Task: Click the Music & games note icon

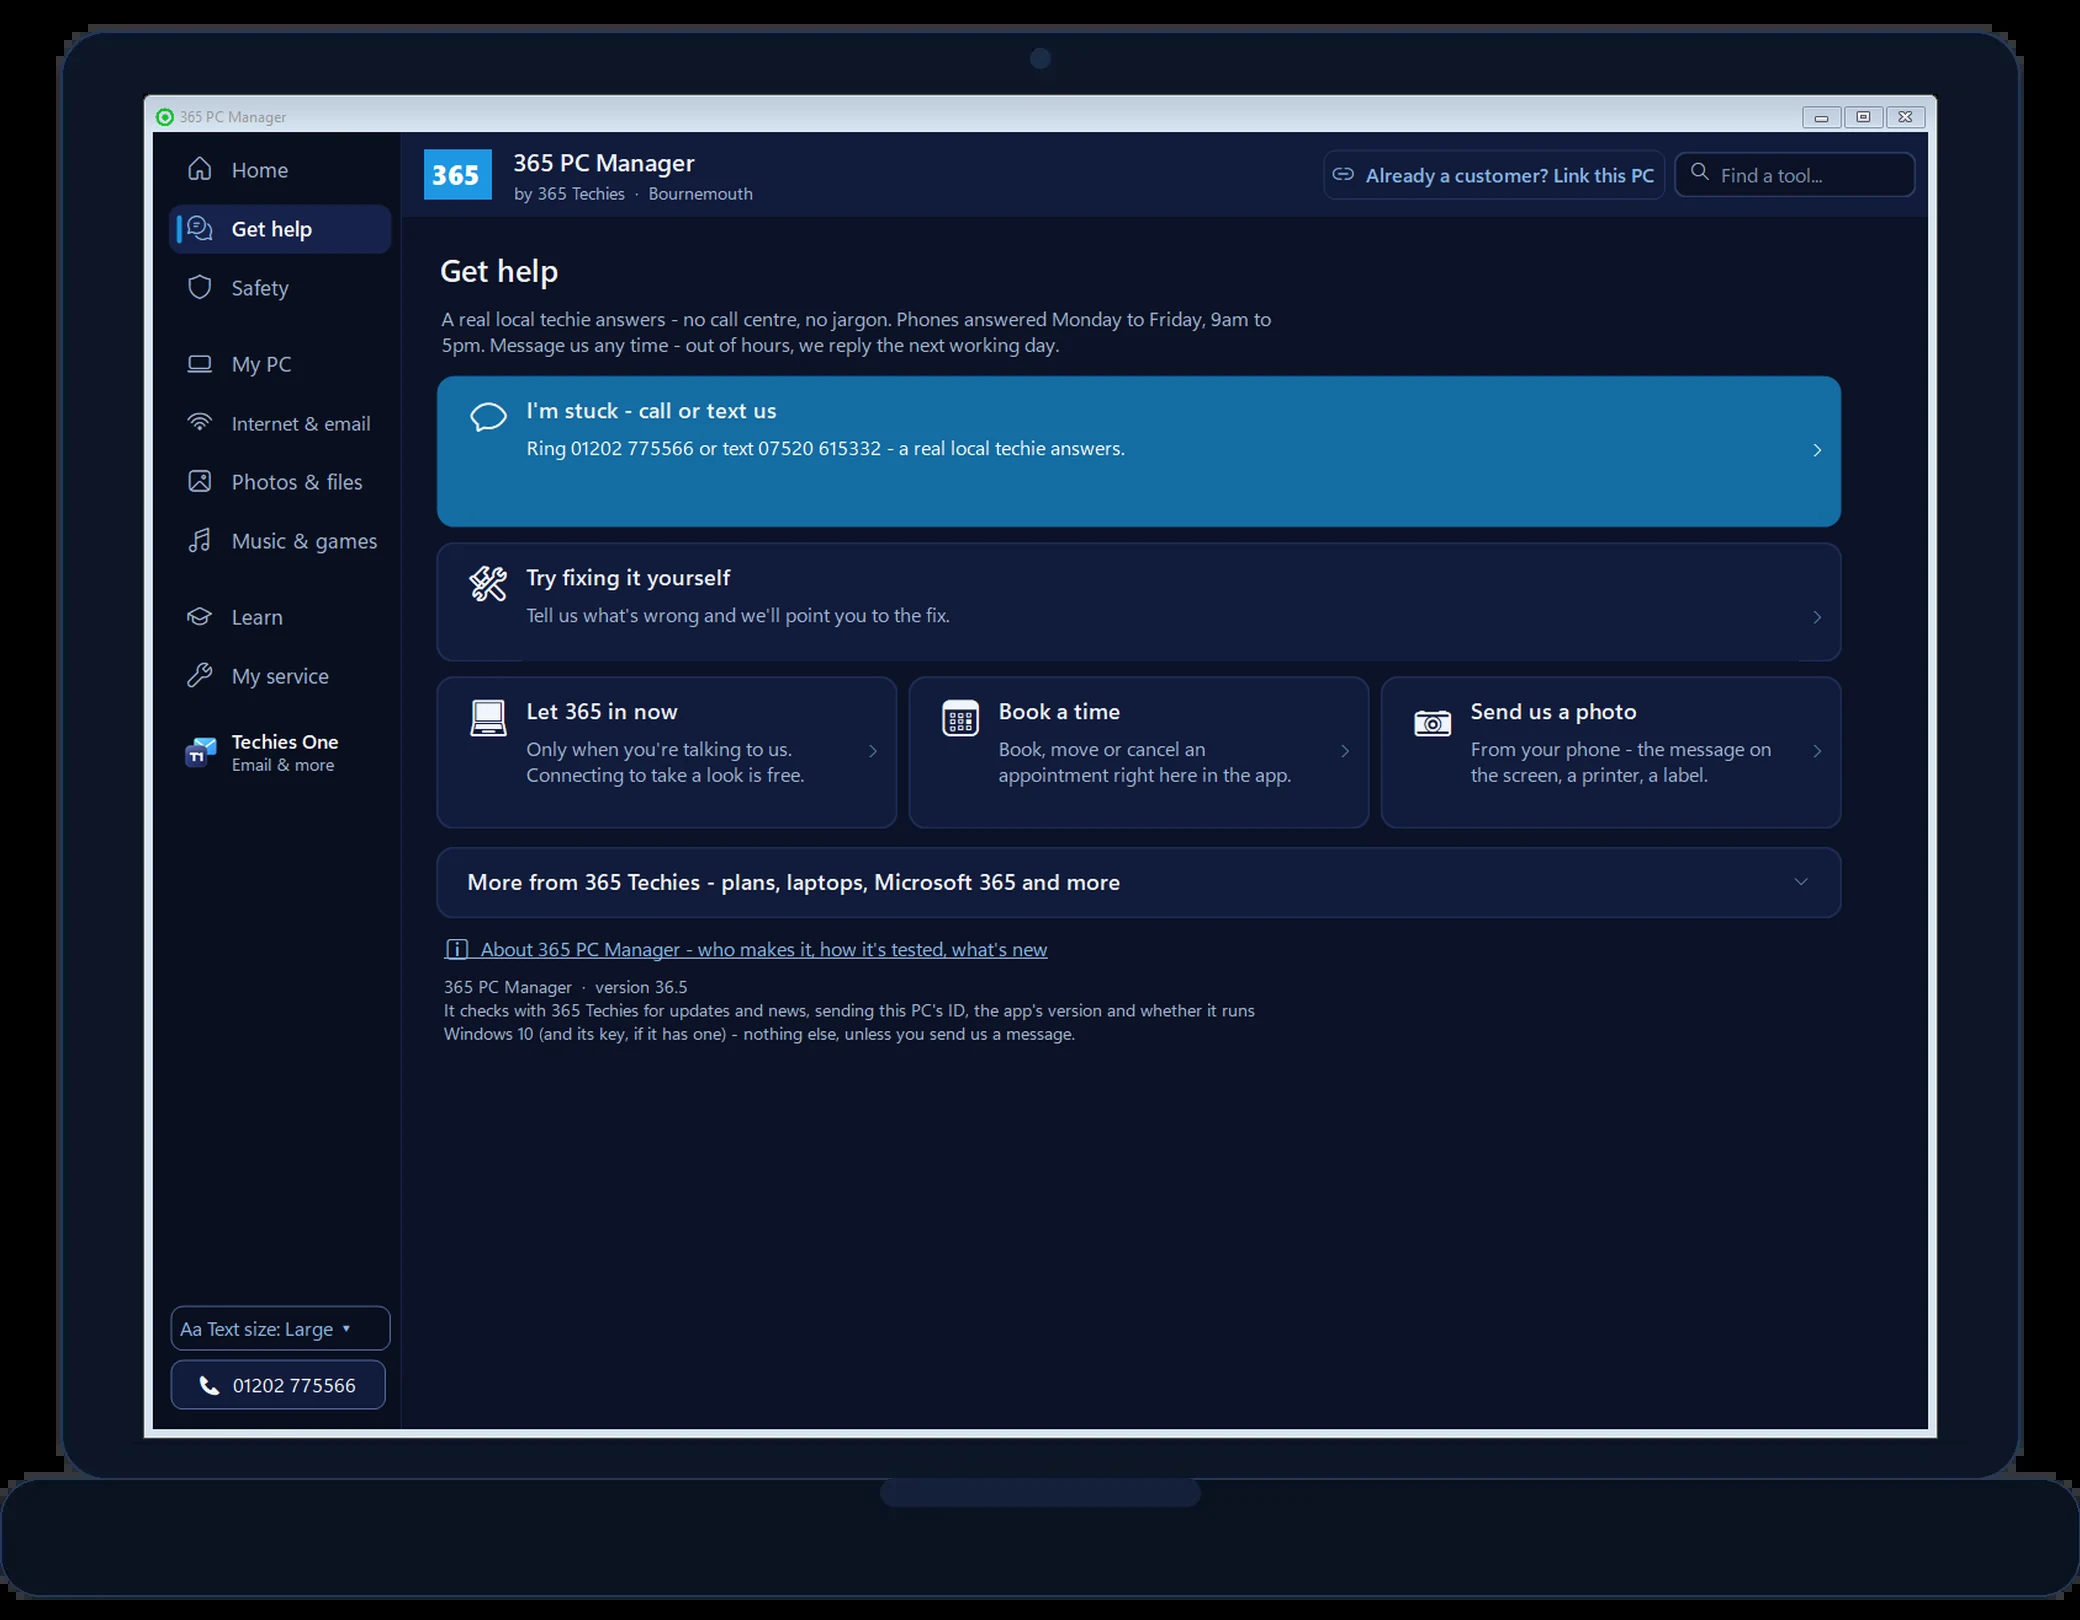Action: (x=200, y=541)
